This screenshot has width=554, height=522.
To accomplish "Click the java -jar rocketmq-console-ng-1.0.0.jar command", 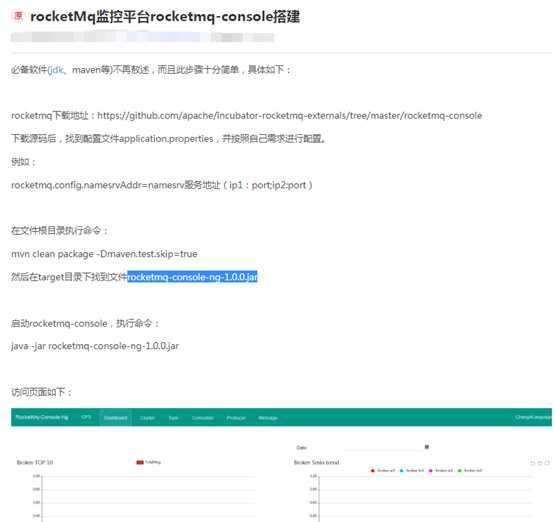I will 95,346.
